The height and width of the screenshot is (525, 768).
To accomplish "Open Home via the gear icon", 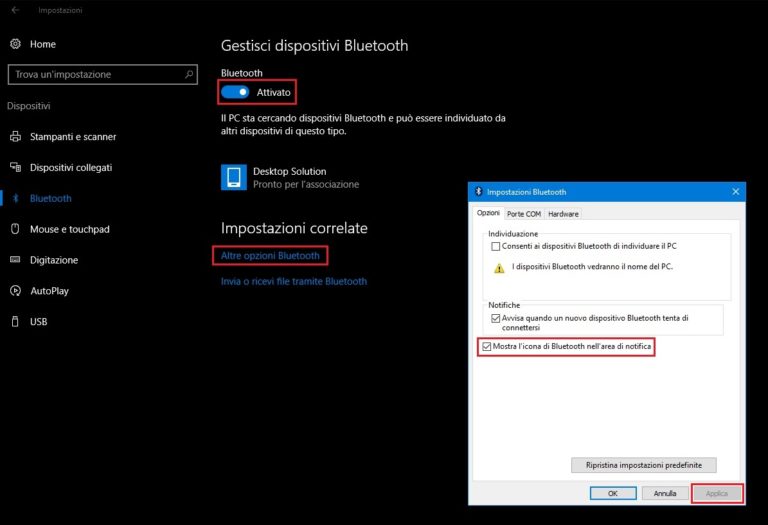I will click(x=15, y=44).
